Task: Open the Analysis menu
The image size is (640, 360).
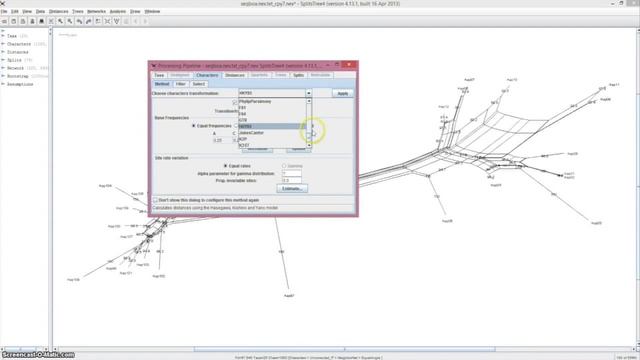Action: point(118,11)
